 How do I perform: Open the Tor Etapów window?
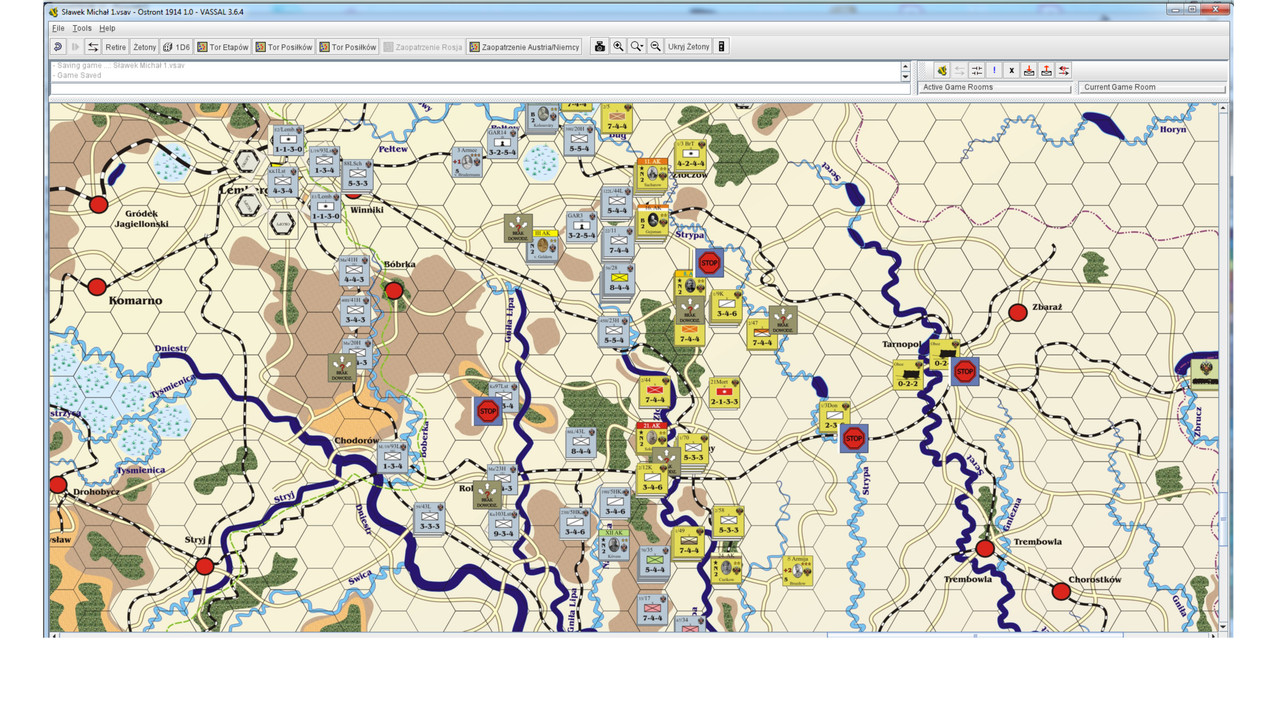(223, 47)
